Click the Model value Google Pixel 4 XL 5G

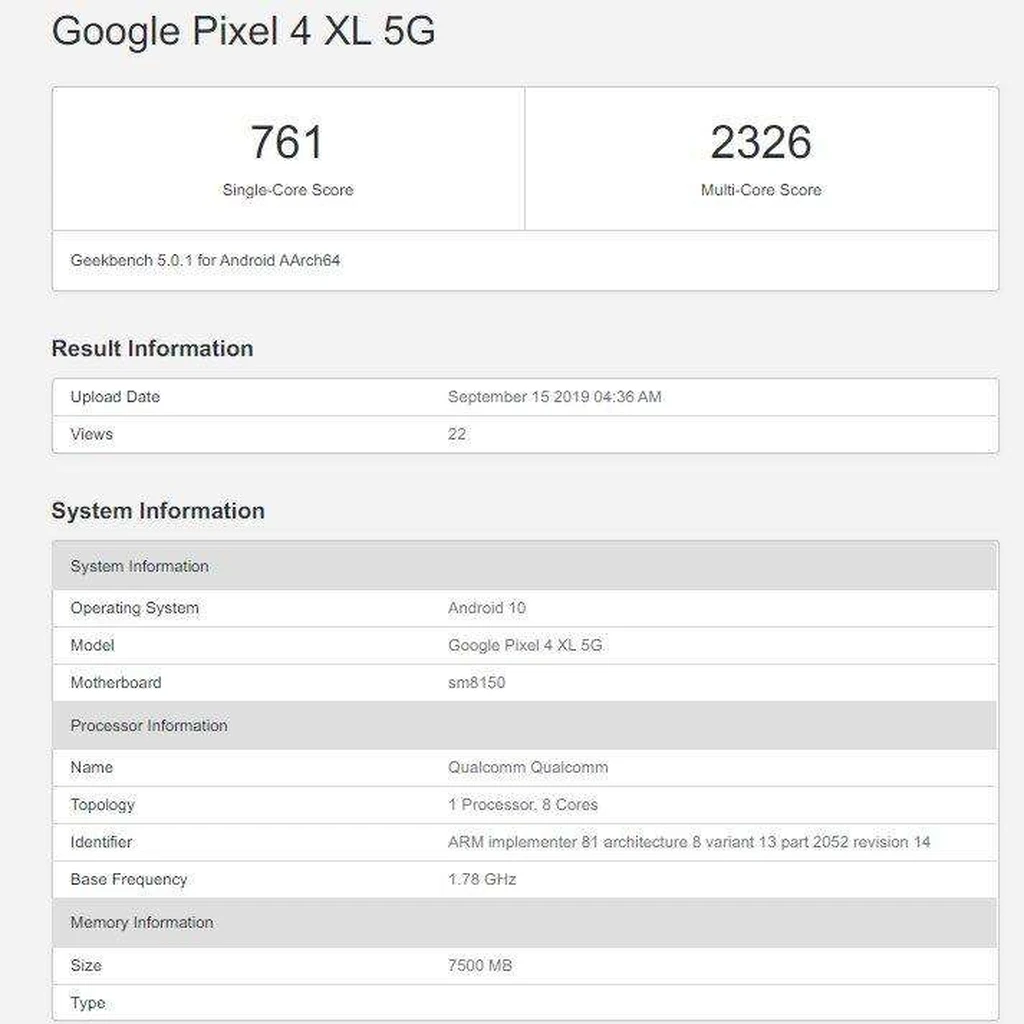[x=525, y=645]
